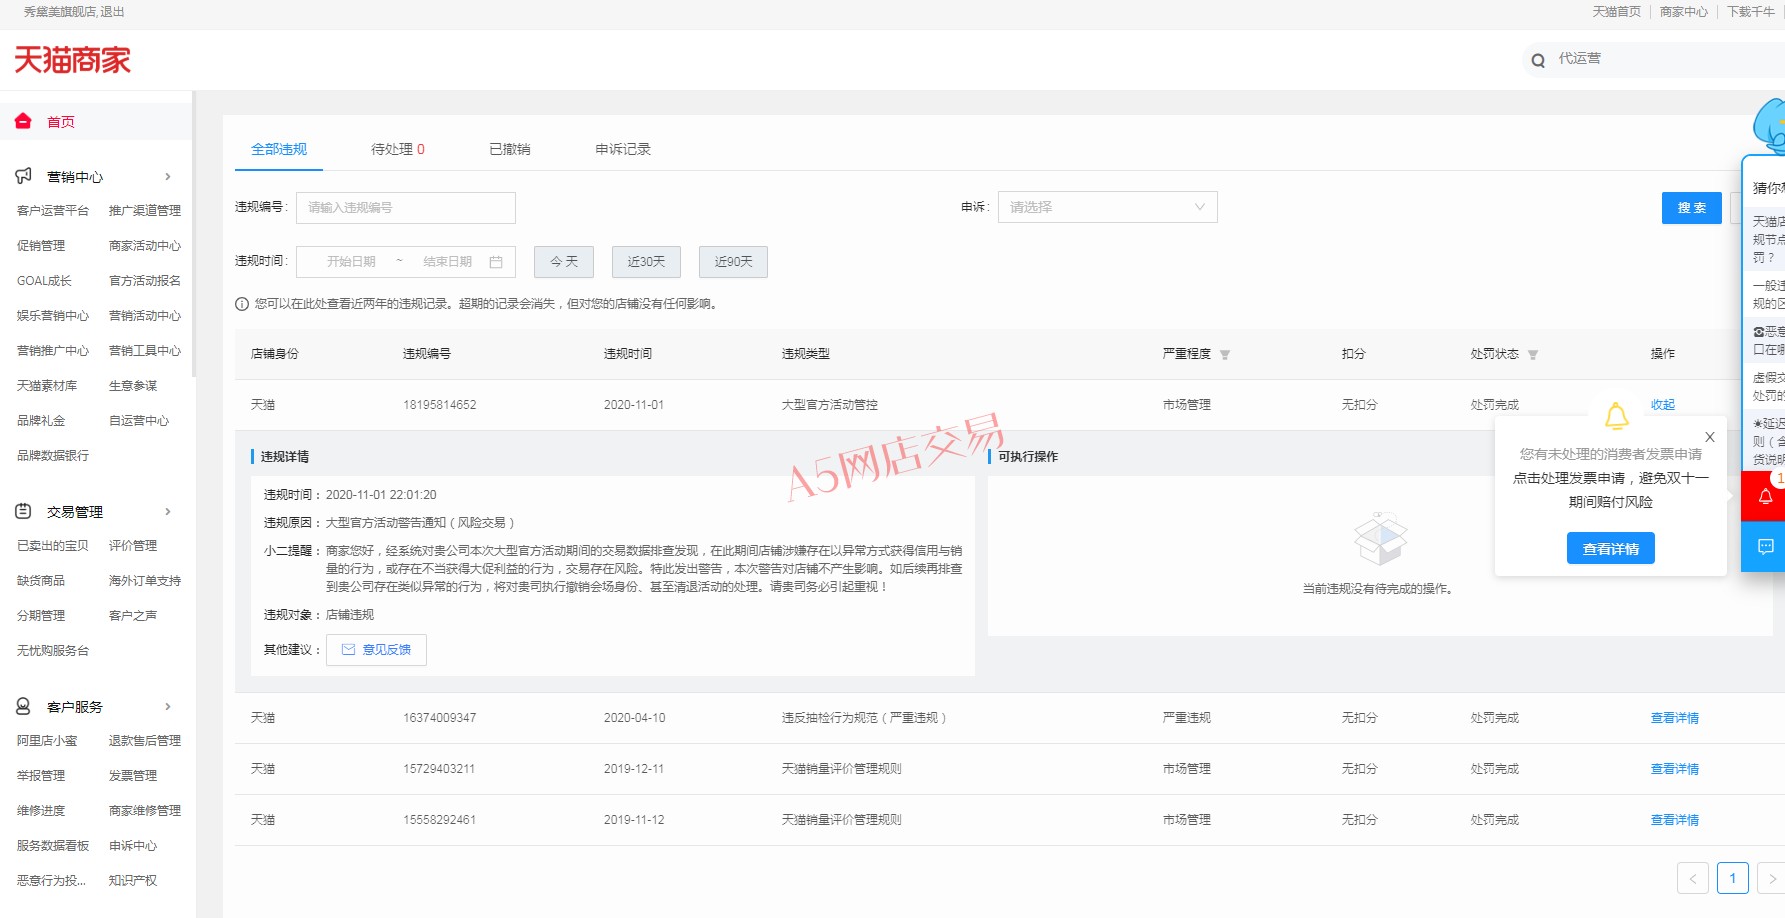
Task: Click the info icon beside record notice
Action: [x=242, y=304]
